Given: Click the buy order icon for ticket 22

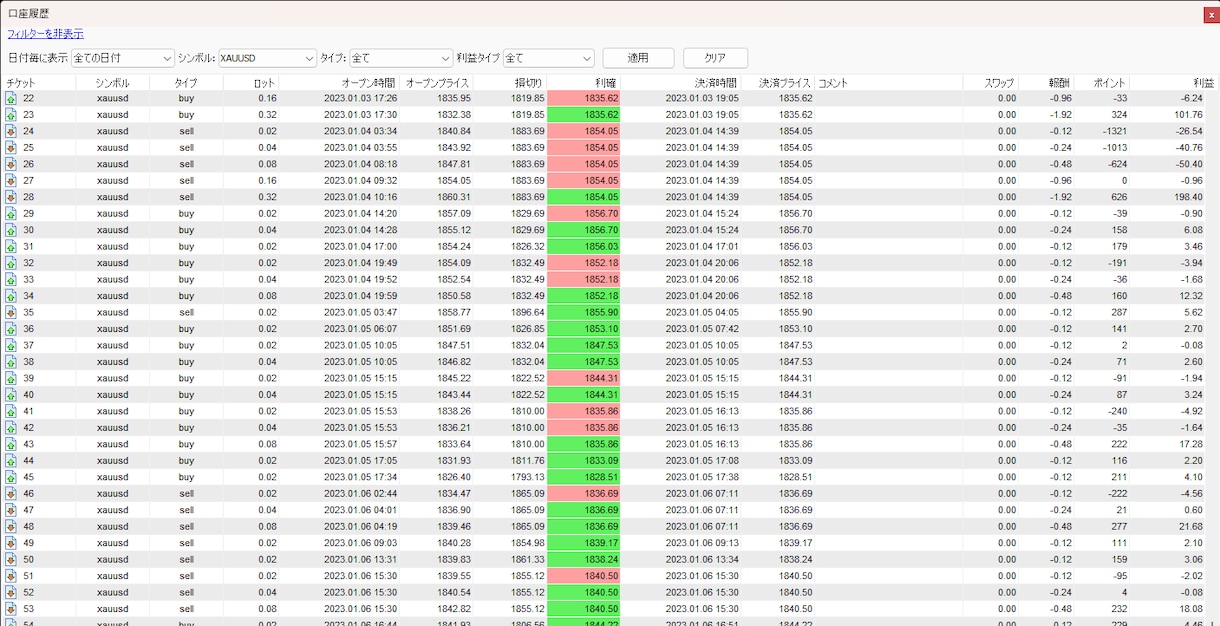Looking at the screenshot, I should tap(11, 98).
